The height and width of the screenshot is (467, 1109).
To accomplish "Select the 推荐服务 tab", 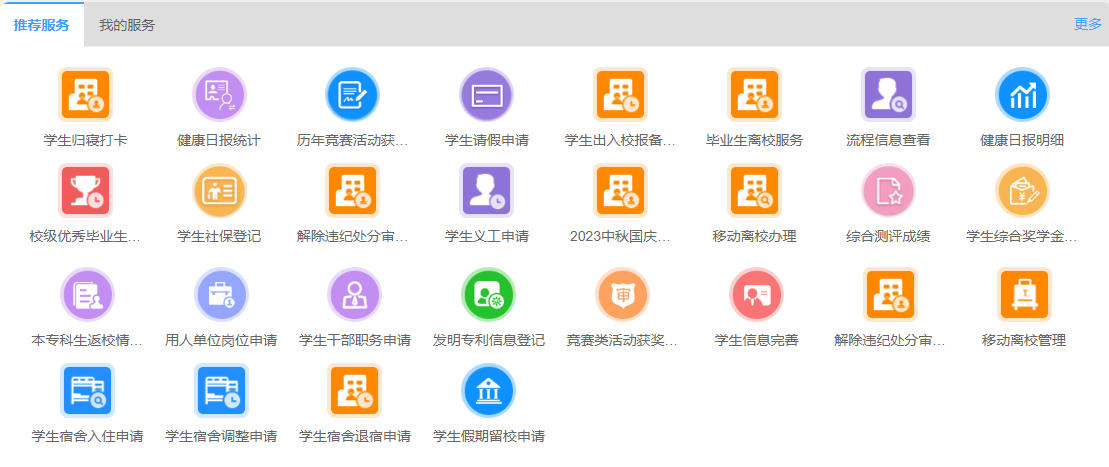I will click(x=42, y=25).
